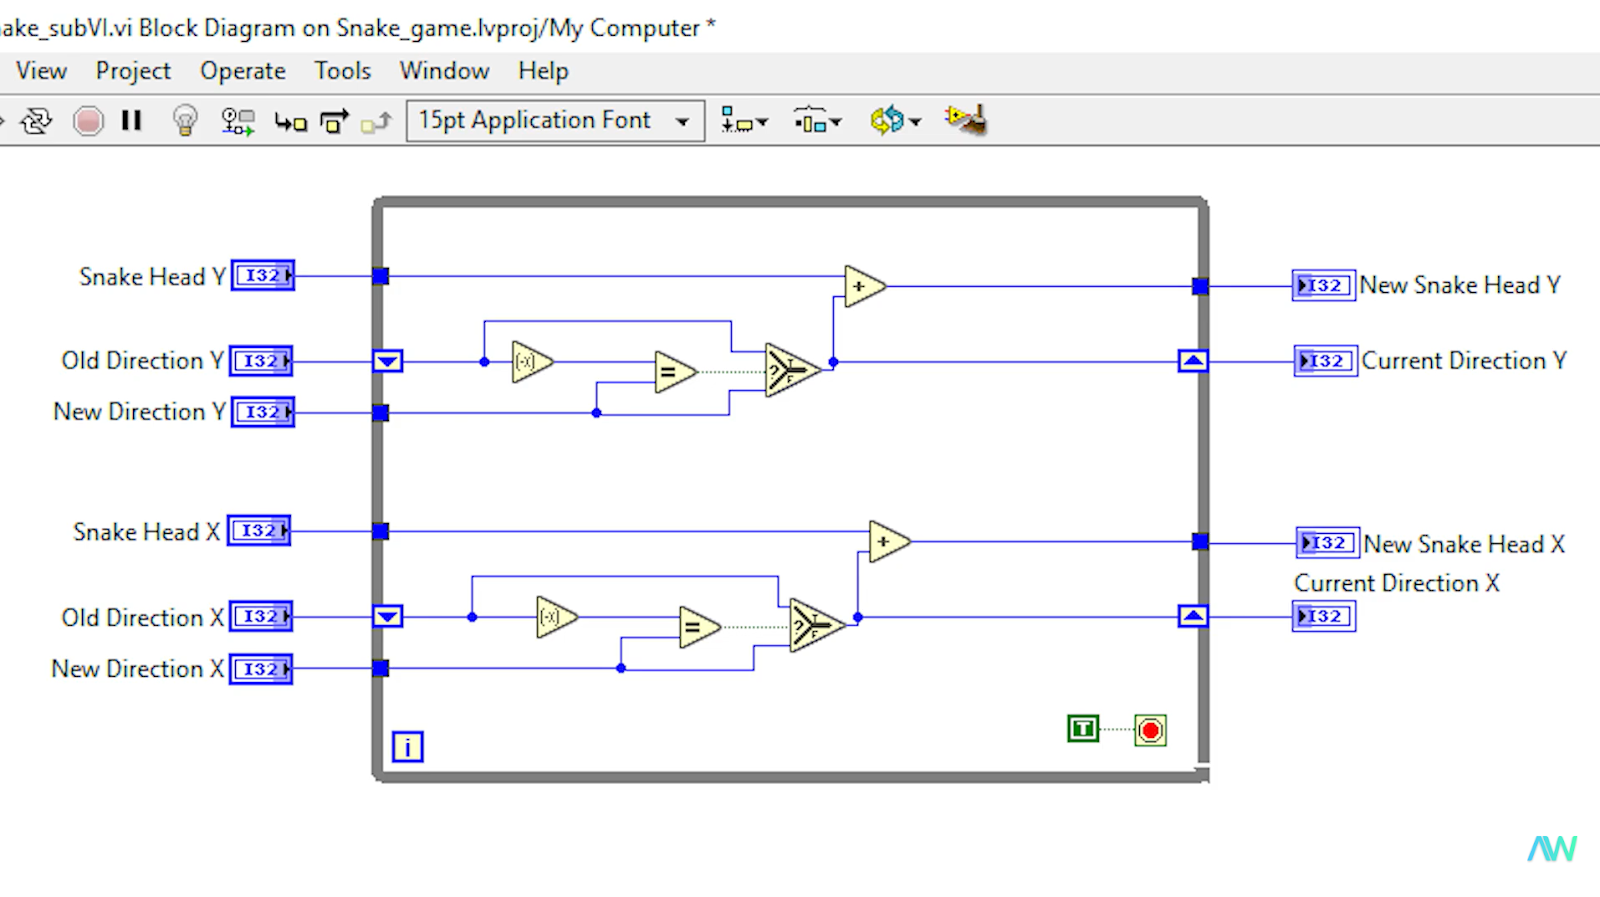Toggle the True boolean constant

[x=1083, y=729]
